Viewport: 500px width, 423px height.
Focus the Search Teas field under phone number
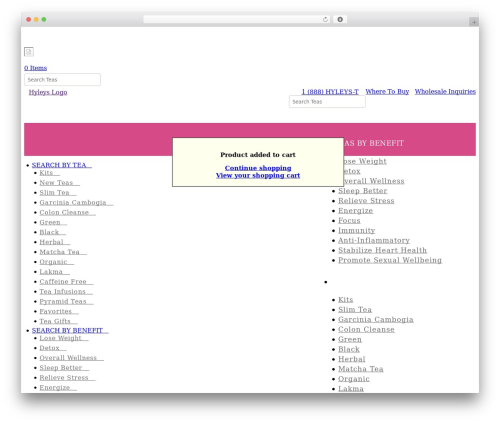pyautogui.click(x=327, y=102)
